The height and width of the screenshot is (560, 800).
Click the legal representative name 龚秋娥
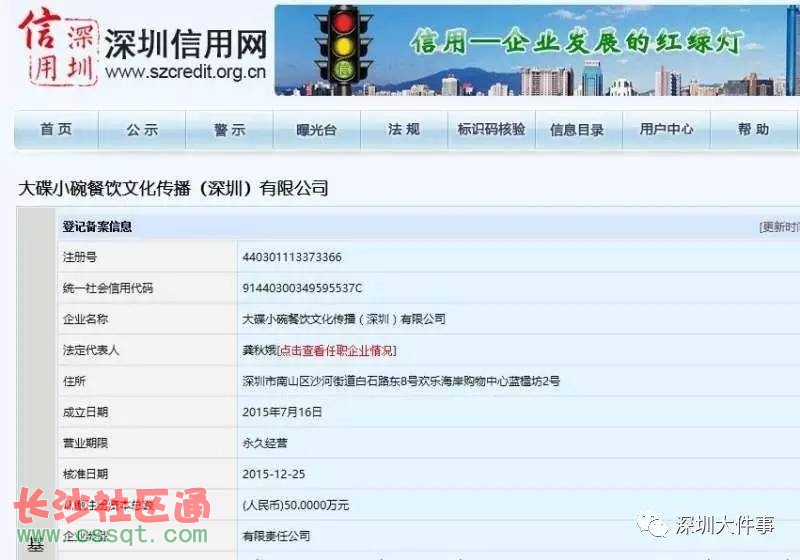click(259, 350)
